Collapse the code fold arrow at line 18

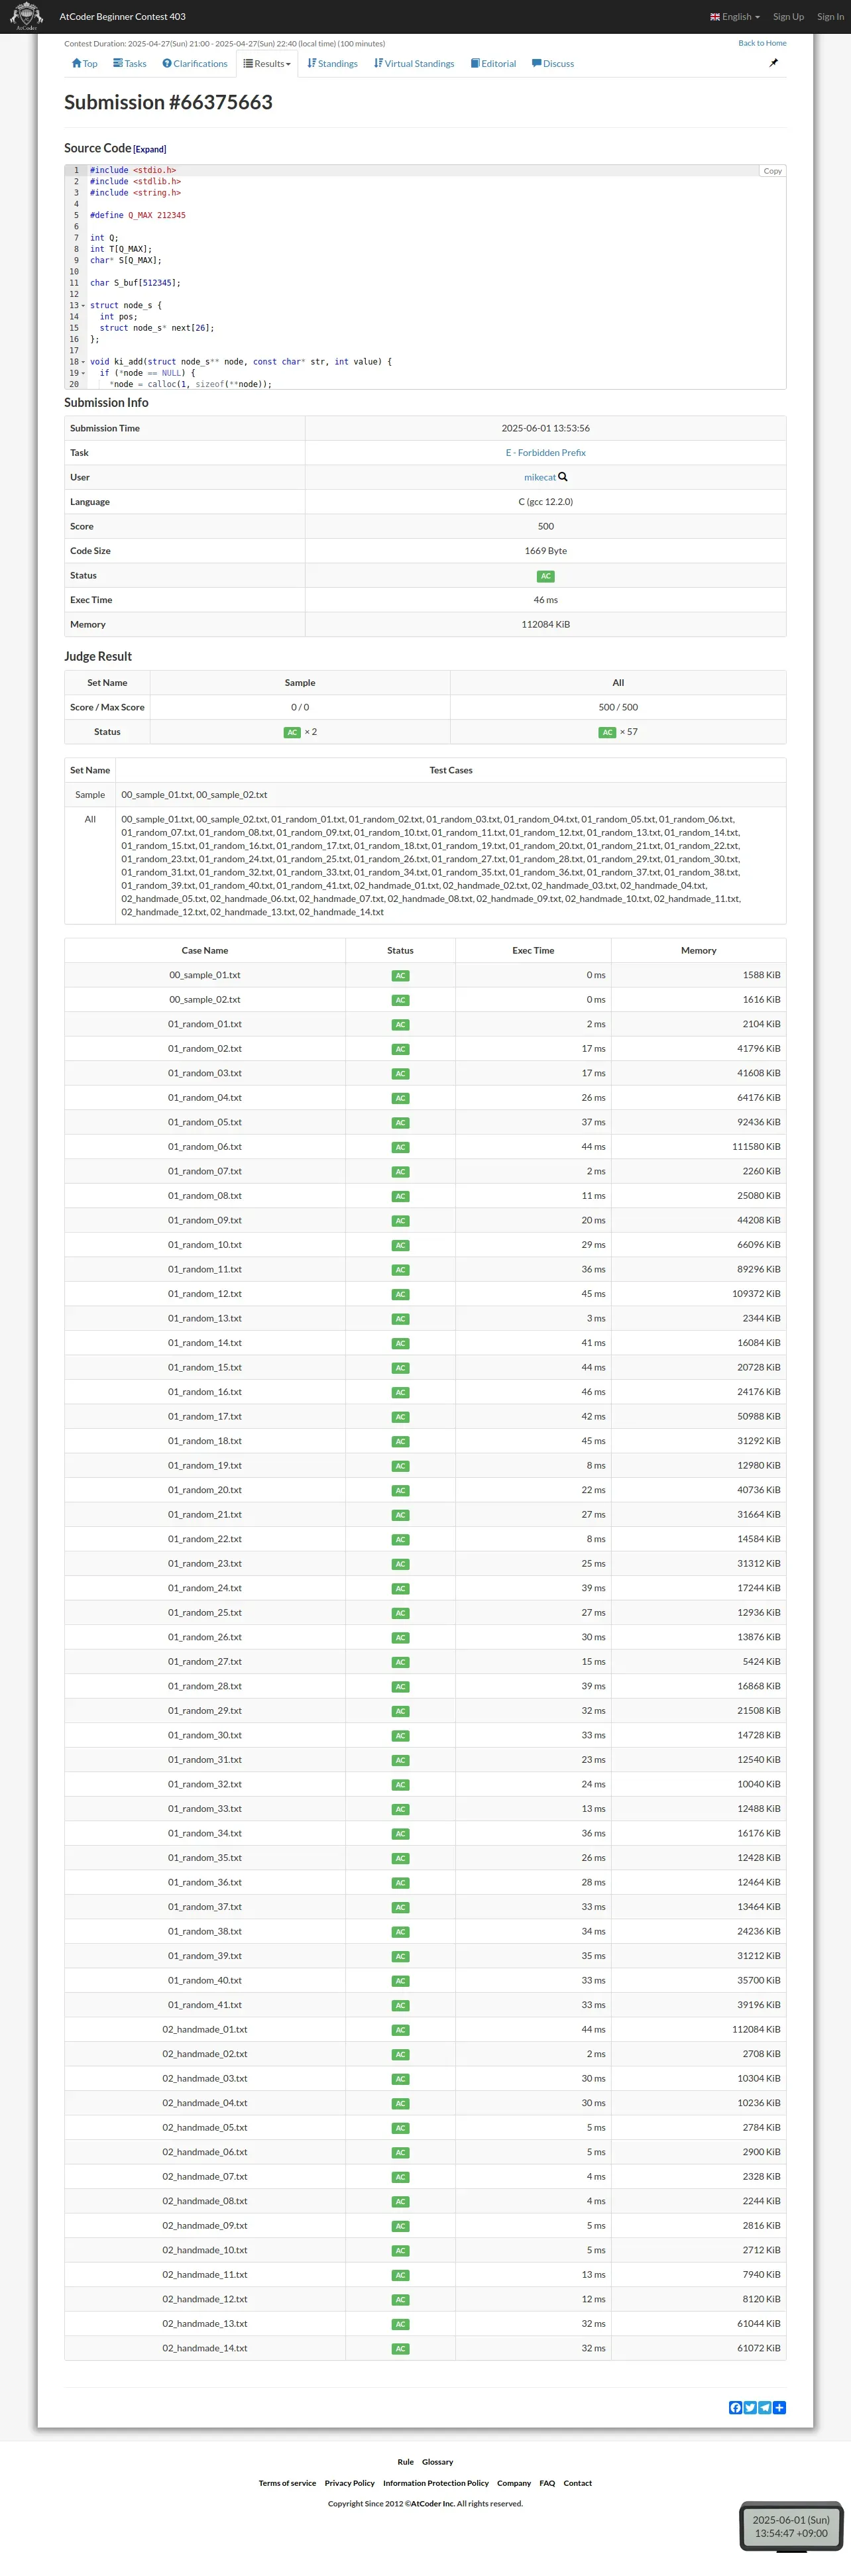pyautogui.click(x=83, y=362)
